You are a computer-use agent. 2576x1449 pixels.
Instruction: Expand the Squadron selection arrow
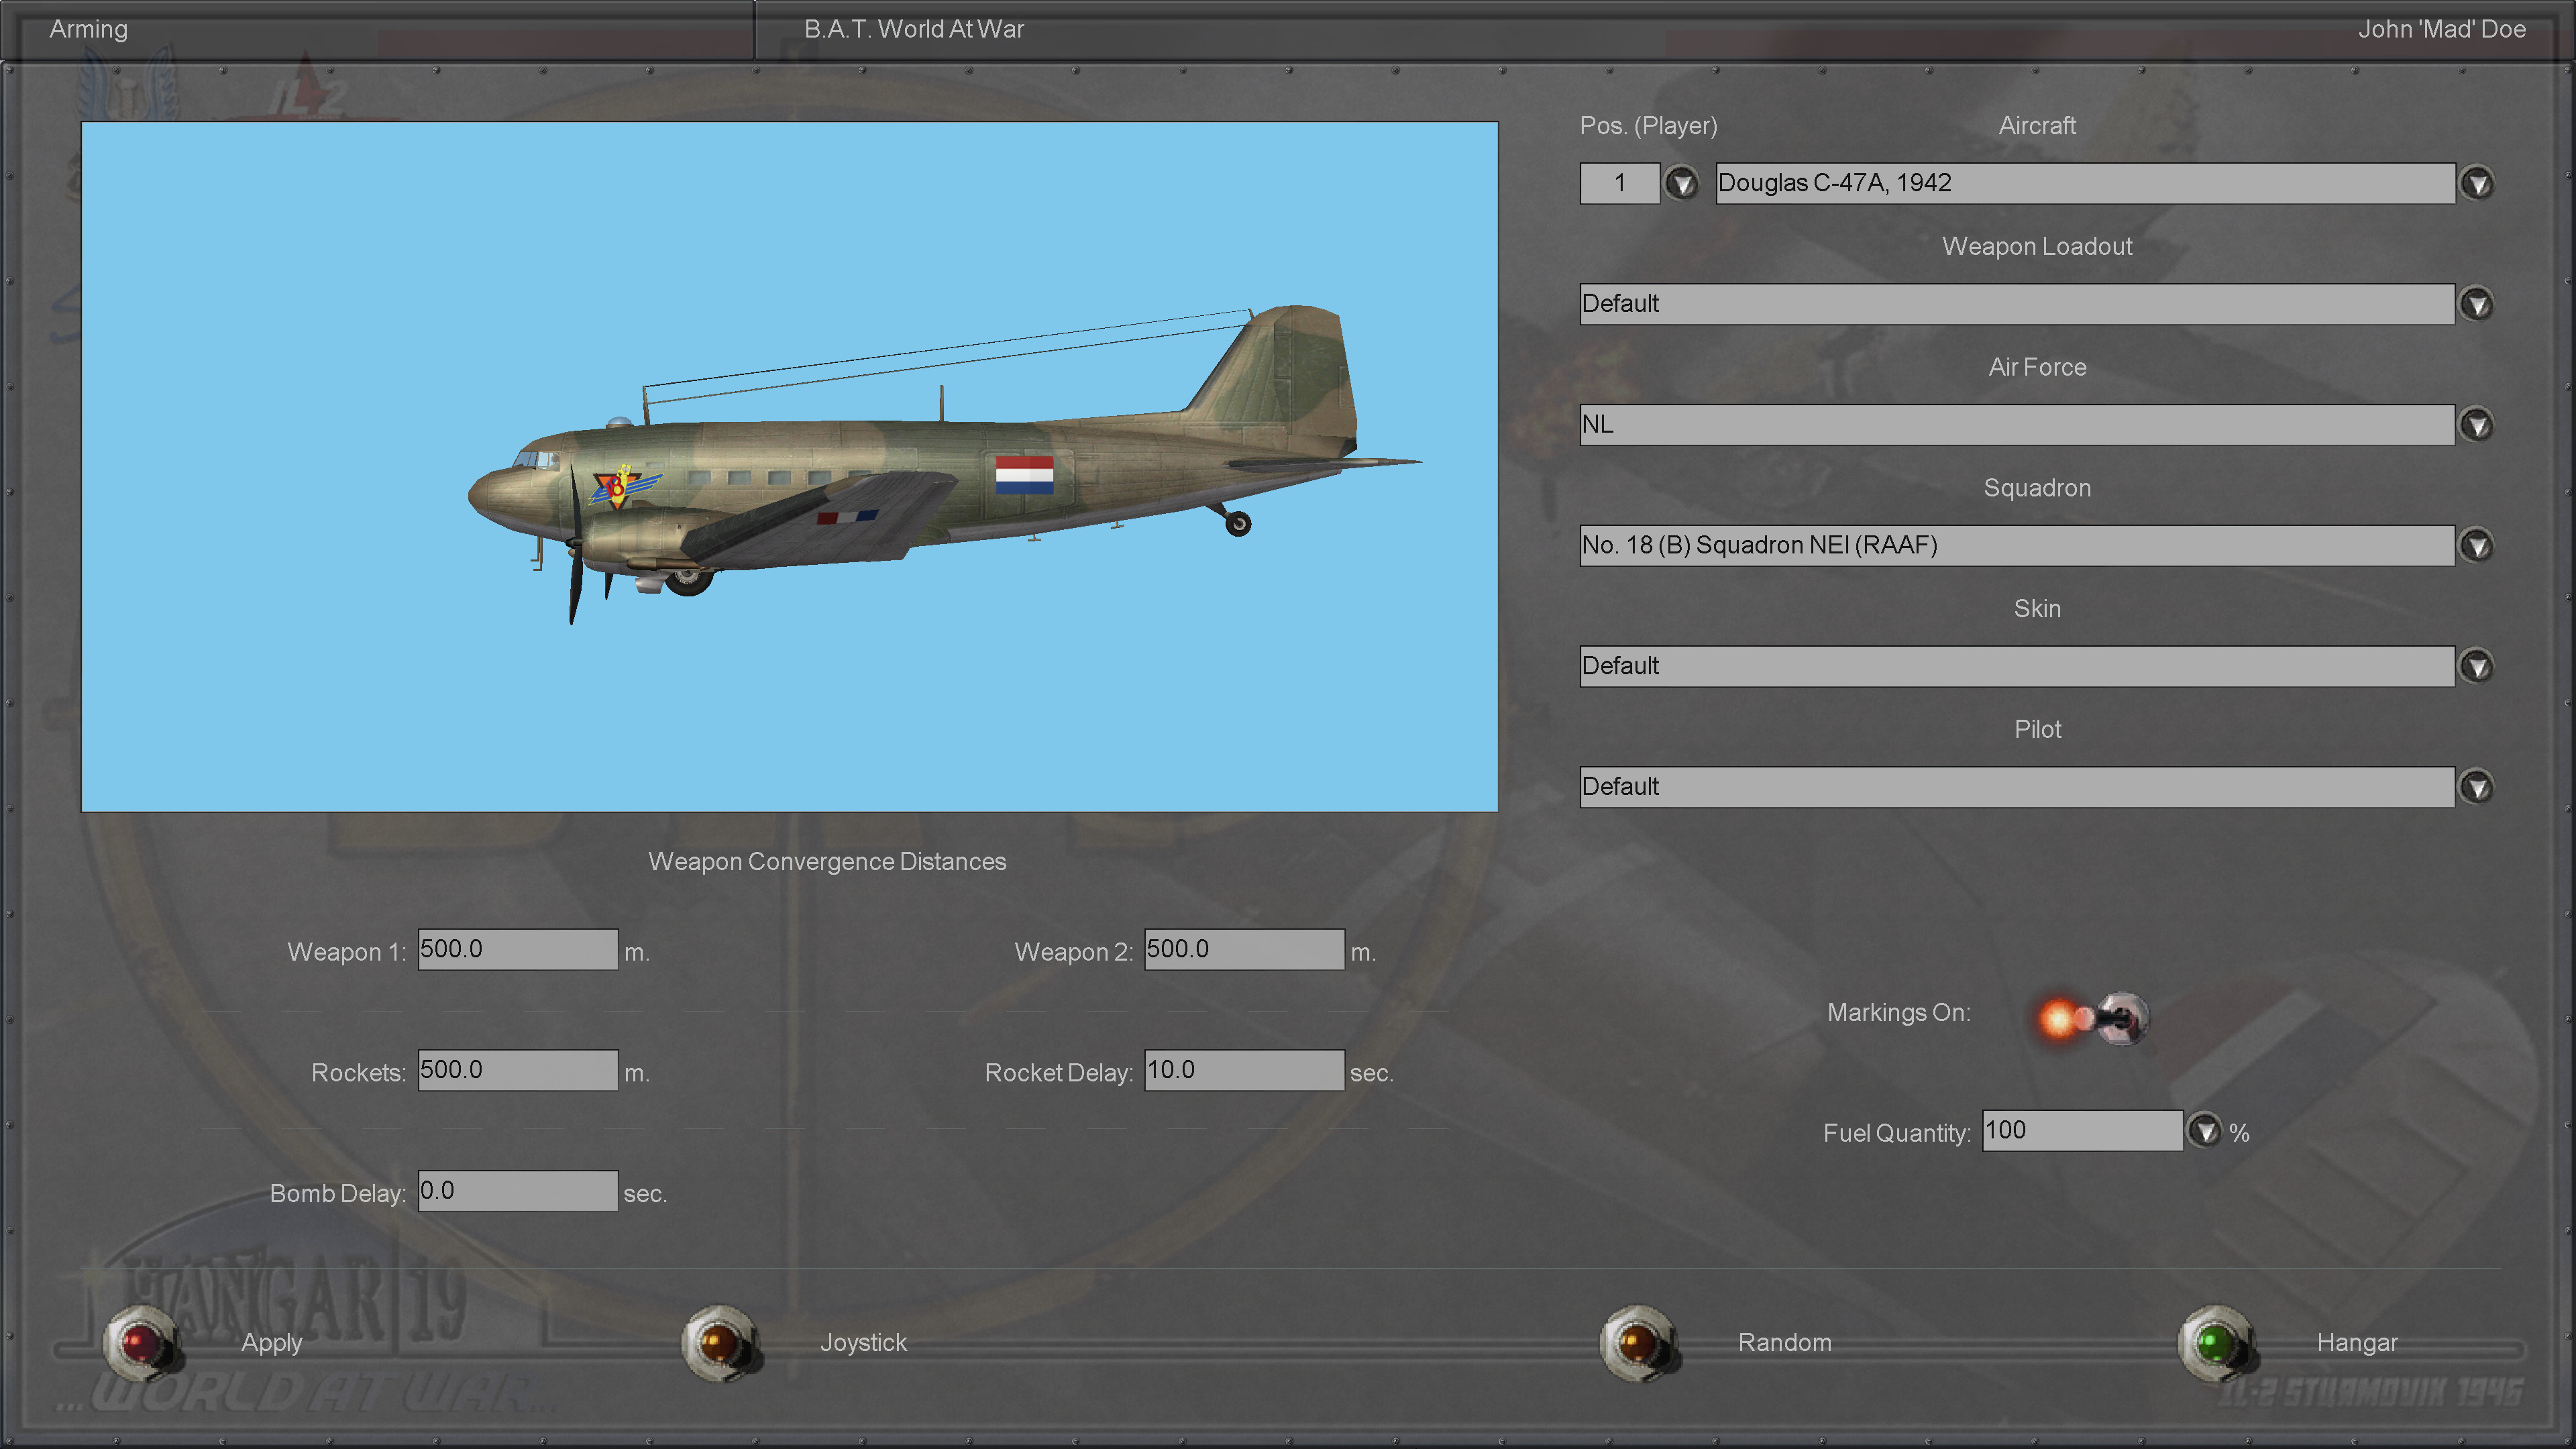2477,546
